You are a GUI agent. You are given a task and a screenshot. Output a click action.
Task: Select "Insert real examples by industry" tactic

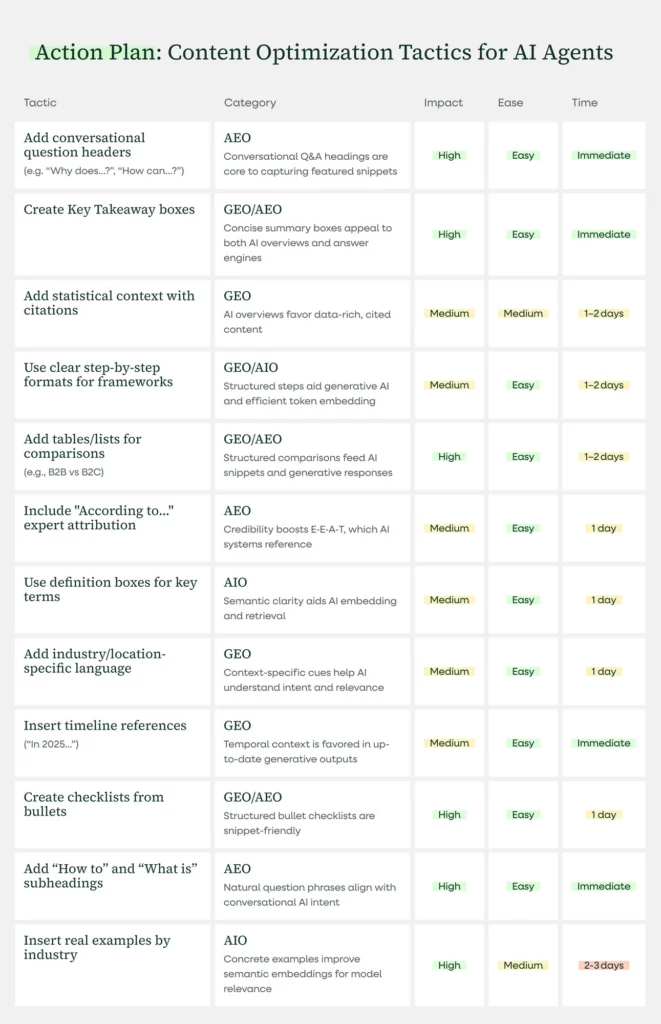[x=97, y=948]
